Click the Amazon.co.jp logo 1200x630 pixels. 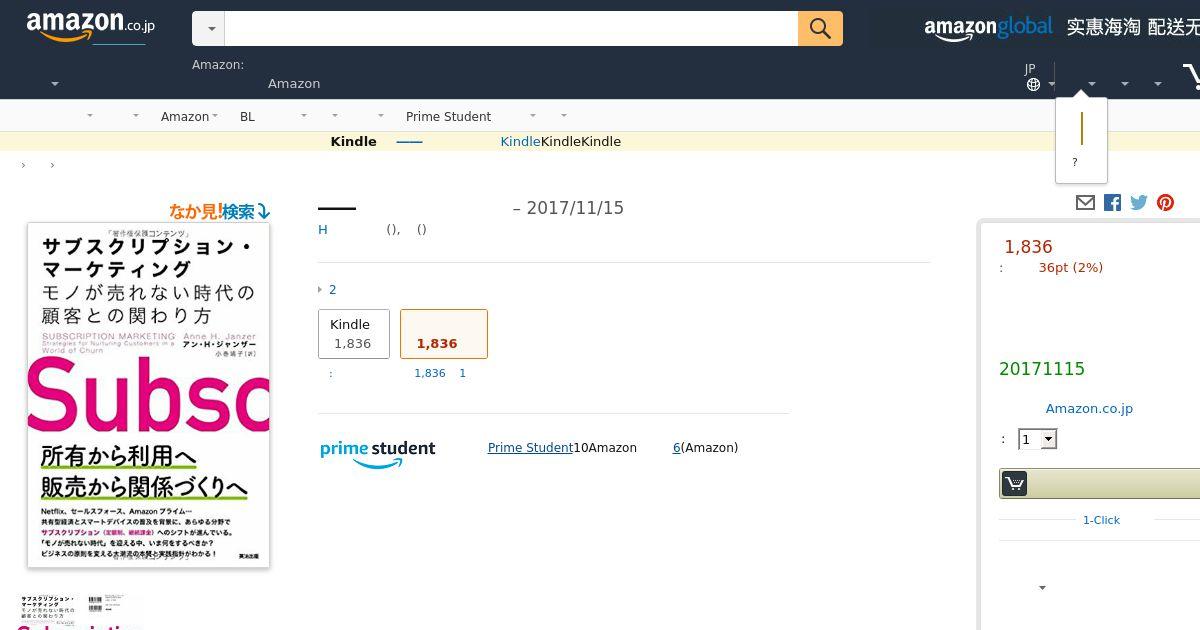[91, 27]
